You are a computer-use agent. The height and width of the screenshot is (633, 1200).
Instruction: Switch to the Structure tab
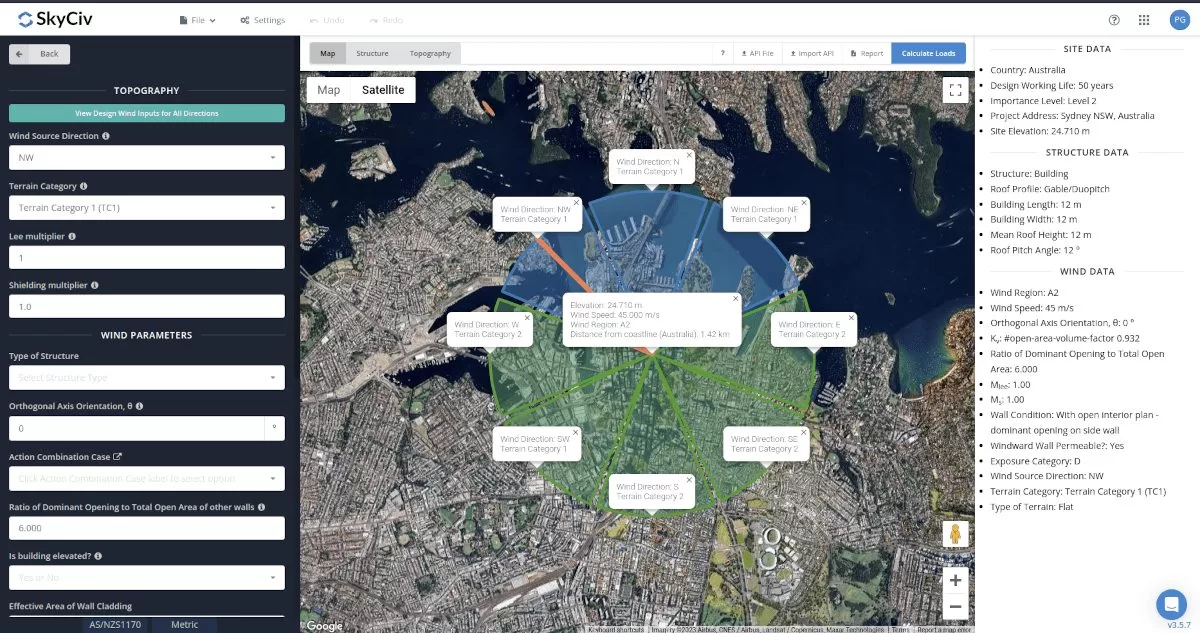tap(372, 53)
